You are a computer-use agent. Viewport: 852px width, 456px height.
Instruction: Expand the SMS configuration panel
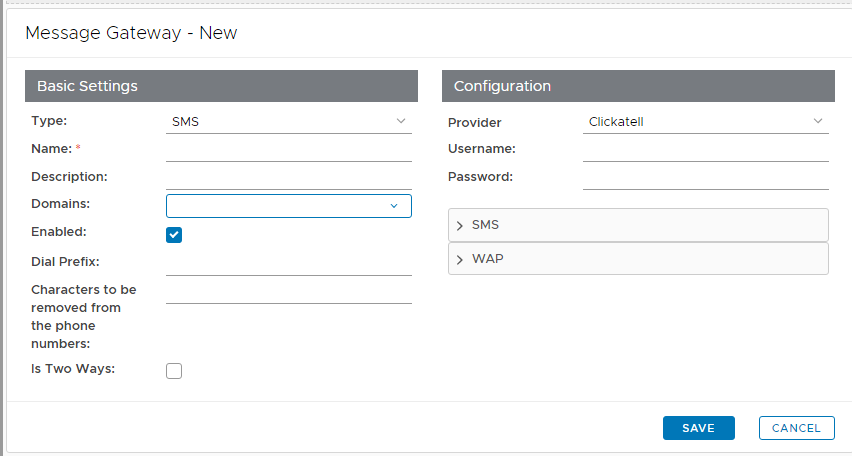coord(638,225)
